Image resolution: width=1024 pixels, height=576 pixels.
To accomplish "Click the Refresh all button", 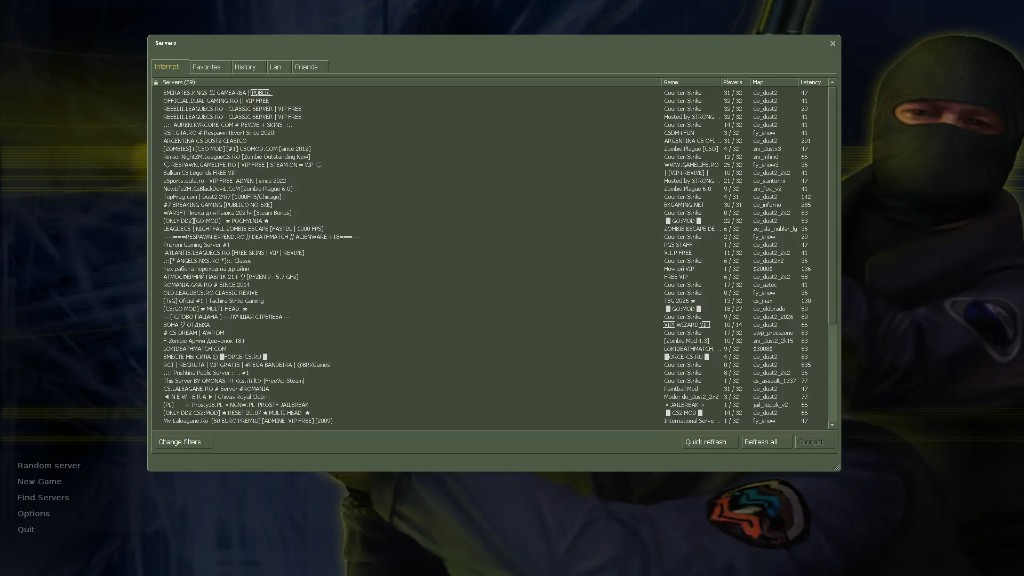I will click(x=765, y=442).
